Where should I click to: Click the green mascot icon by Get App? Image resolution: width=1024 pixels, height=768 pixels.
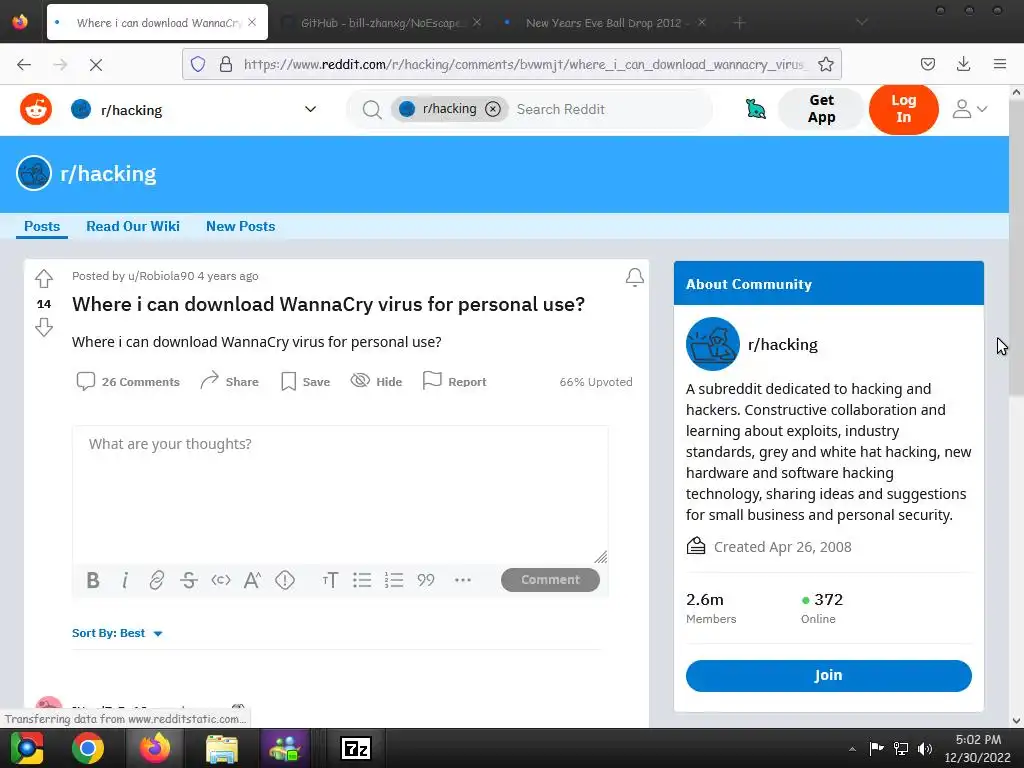[756, 109]
